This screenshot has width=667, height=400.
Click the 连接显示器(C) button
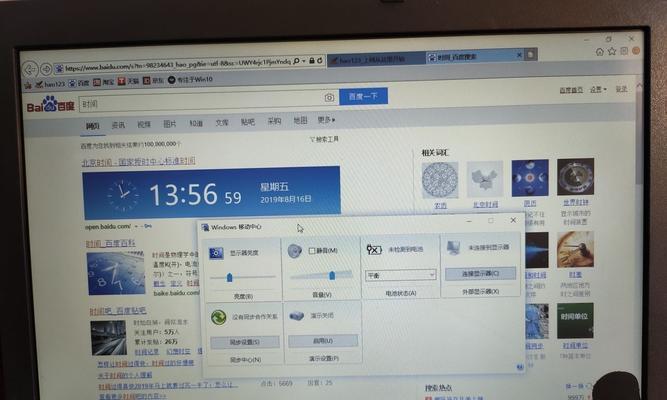pos(480,274)
